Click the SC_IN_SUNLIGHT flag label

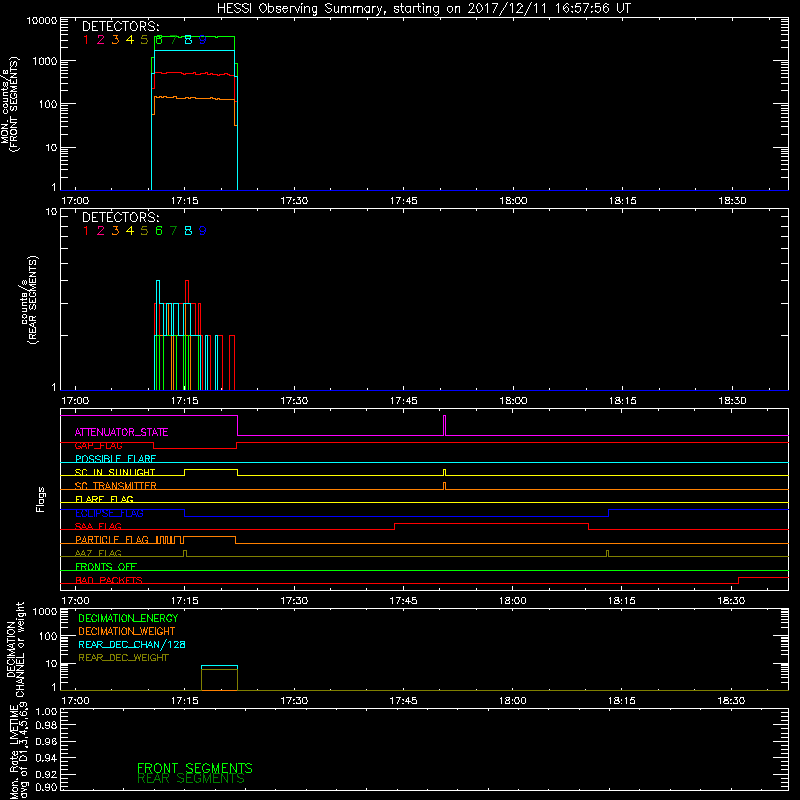(x=115, y=472)
